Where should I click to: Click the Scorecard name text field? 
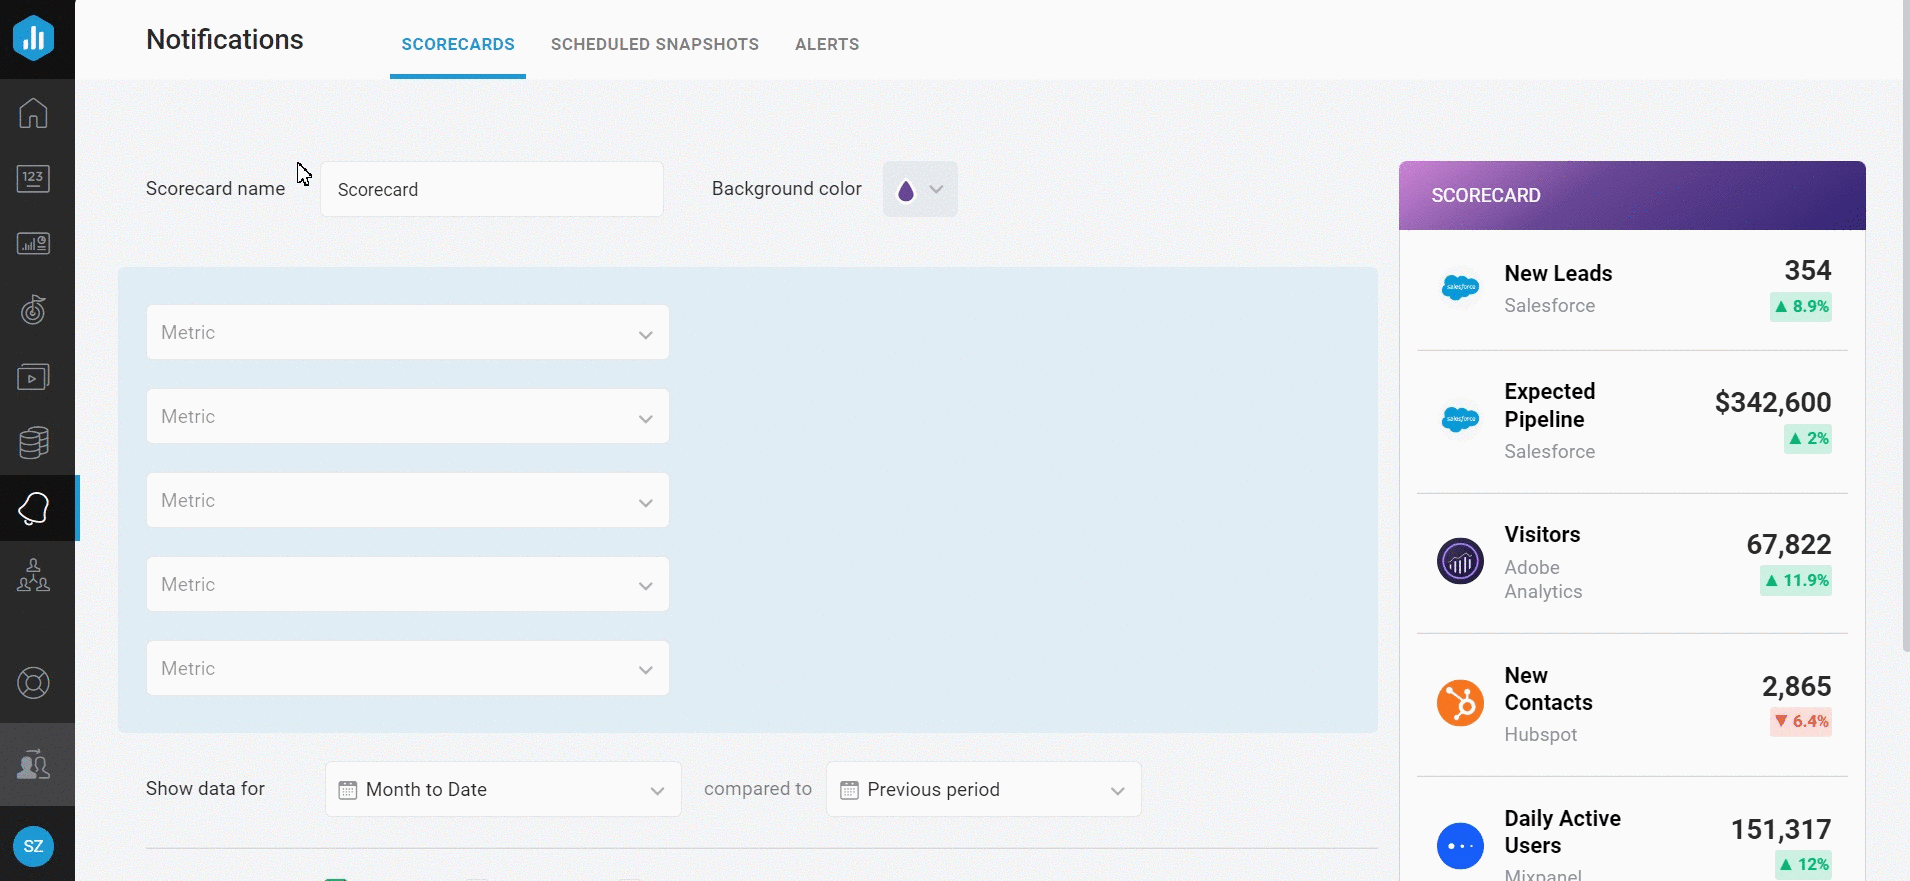point(491,190)
